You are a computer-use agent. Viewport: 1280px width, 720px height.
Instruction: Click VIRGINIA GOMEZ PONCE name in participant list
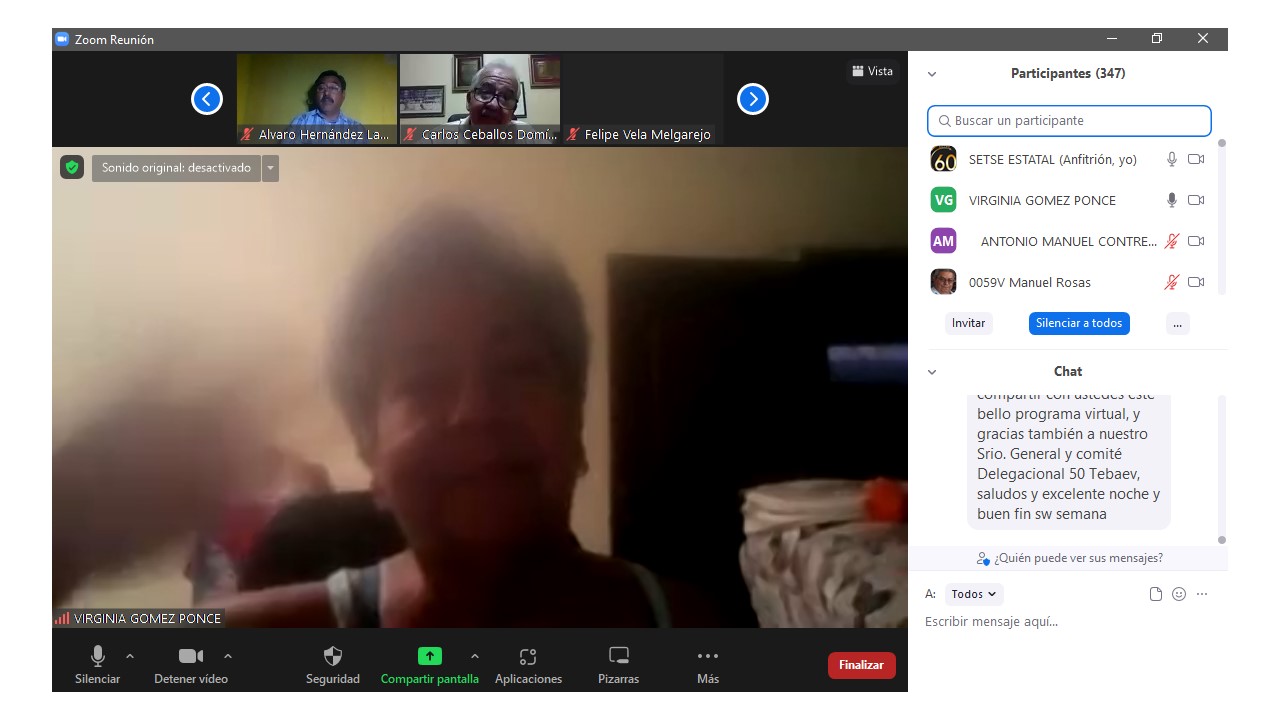(x=1042, y=200)
